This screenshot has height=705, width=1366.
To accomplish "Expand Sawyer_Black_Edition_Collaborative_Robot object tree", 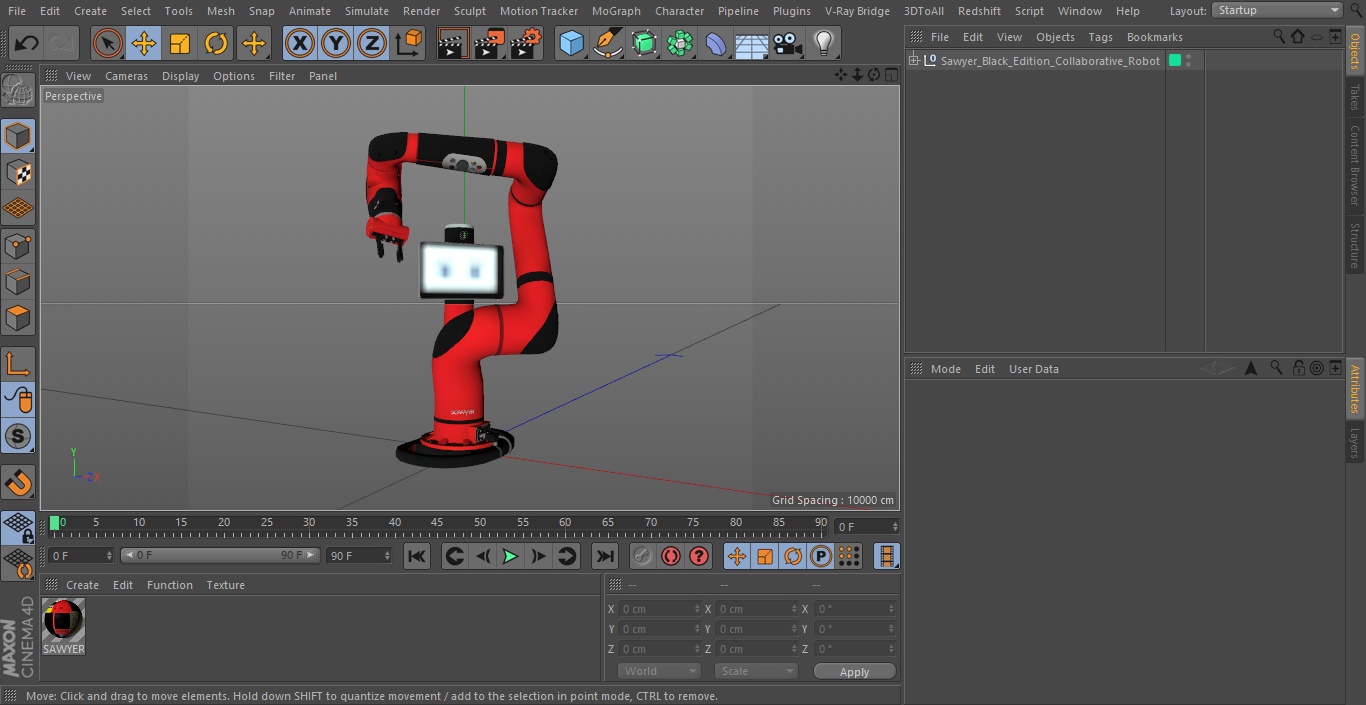I will [x=913, y=61].
